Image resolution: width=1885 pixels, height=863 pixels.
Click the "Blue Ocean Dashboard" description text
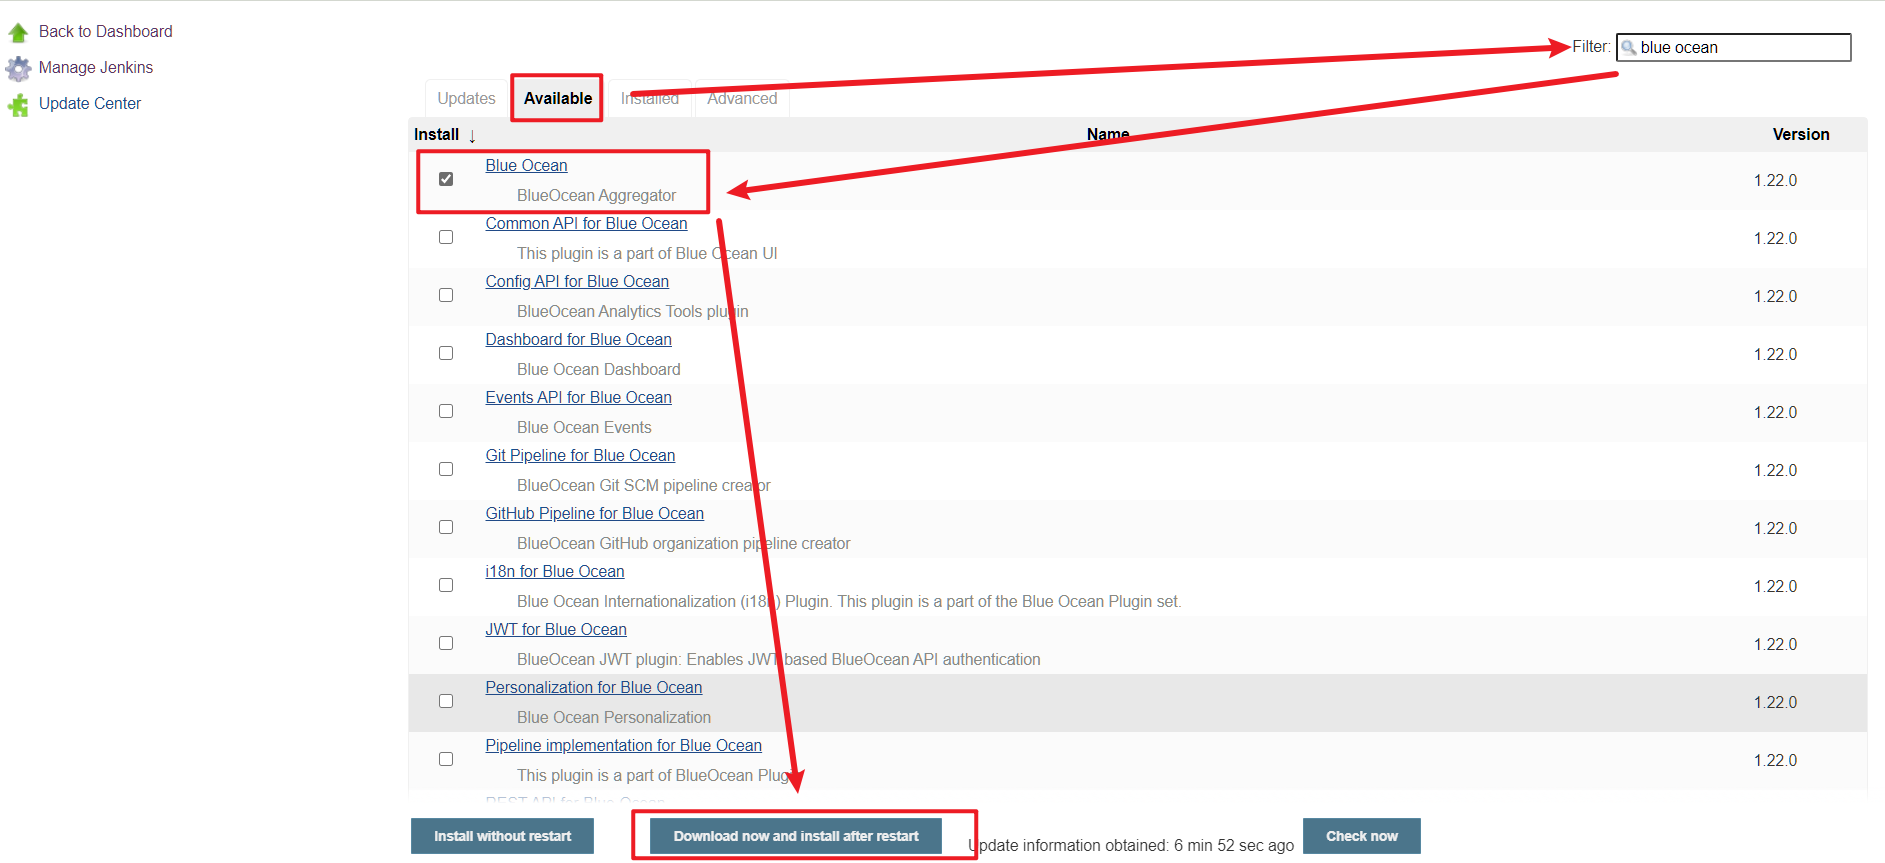coord(598,370)
